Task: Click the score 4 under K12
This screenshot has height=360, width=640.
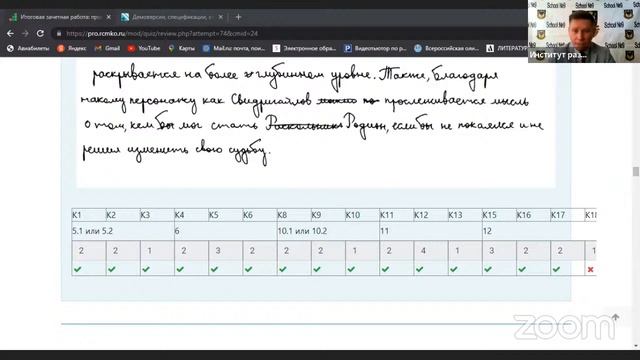Action: tap(423, 251)
